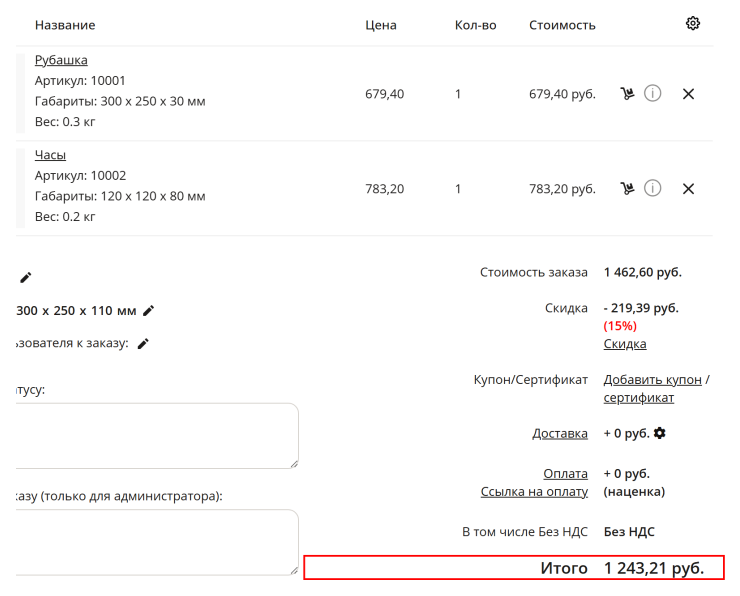Click into the status comment text area
740x596 pixels.
[x=157, y=436]
